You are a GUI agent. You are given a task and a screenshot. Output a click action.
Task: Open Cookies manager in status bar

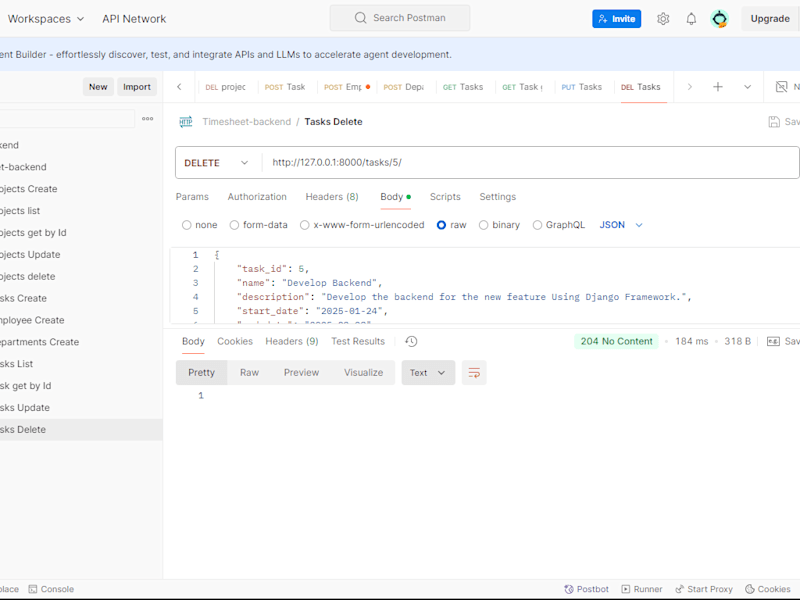coord(767,589)
